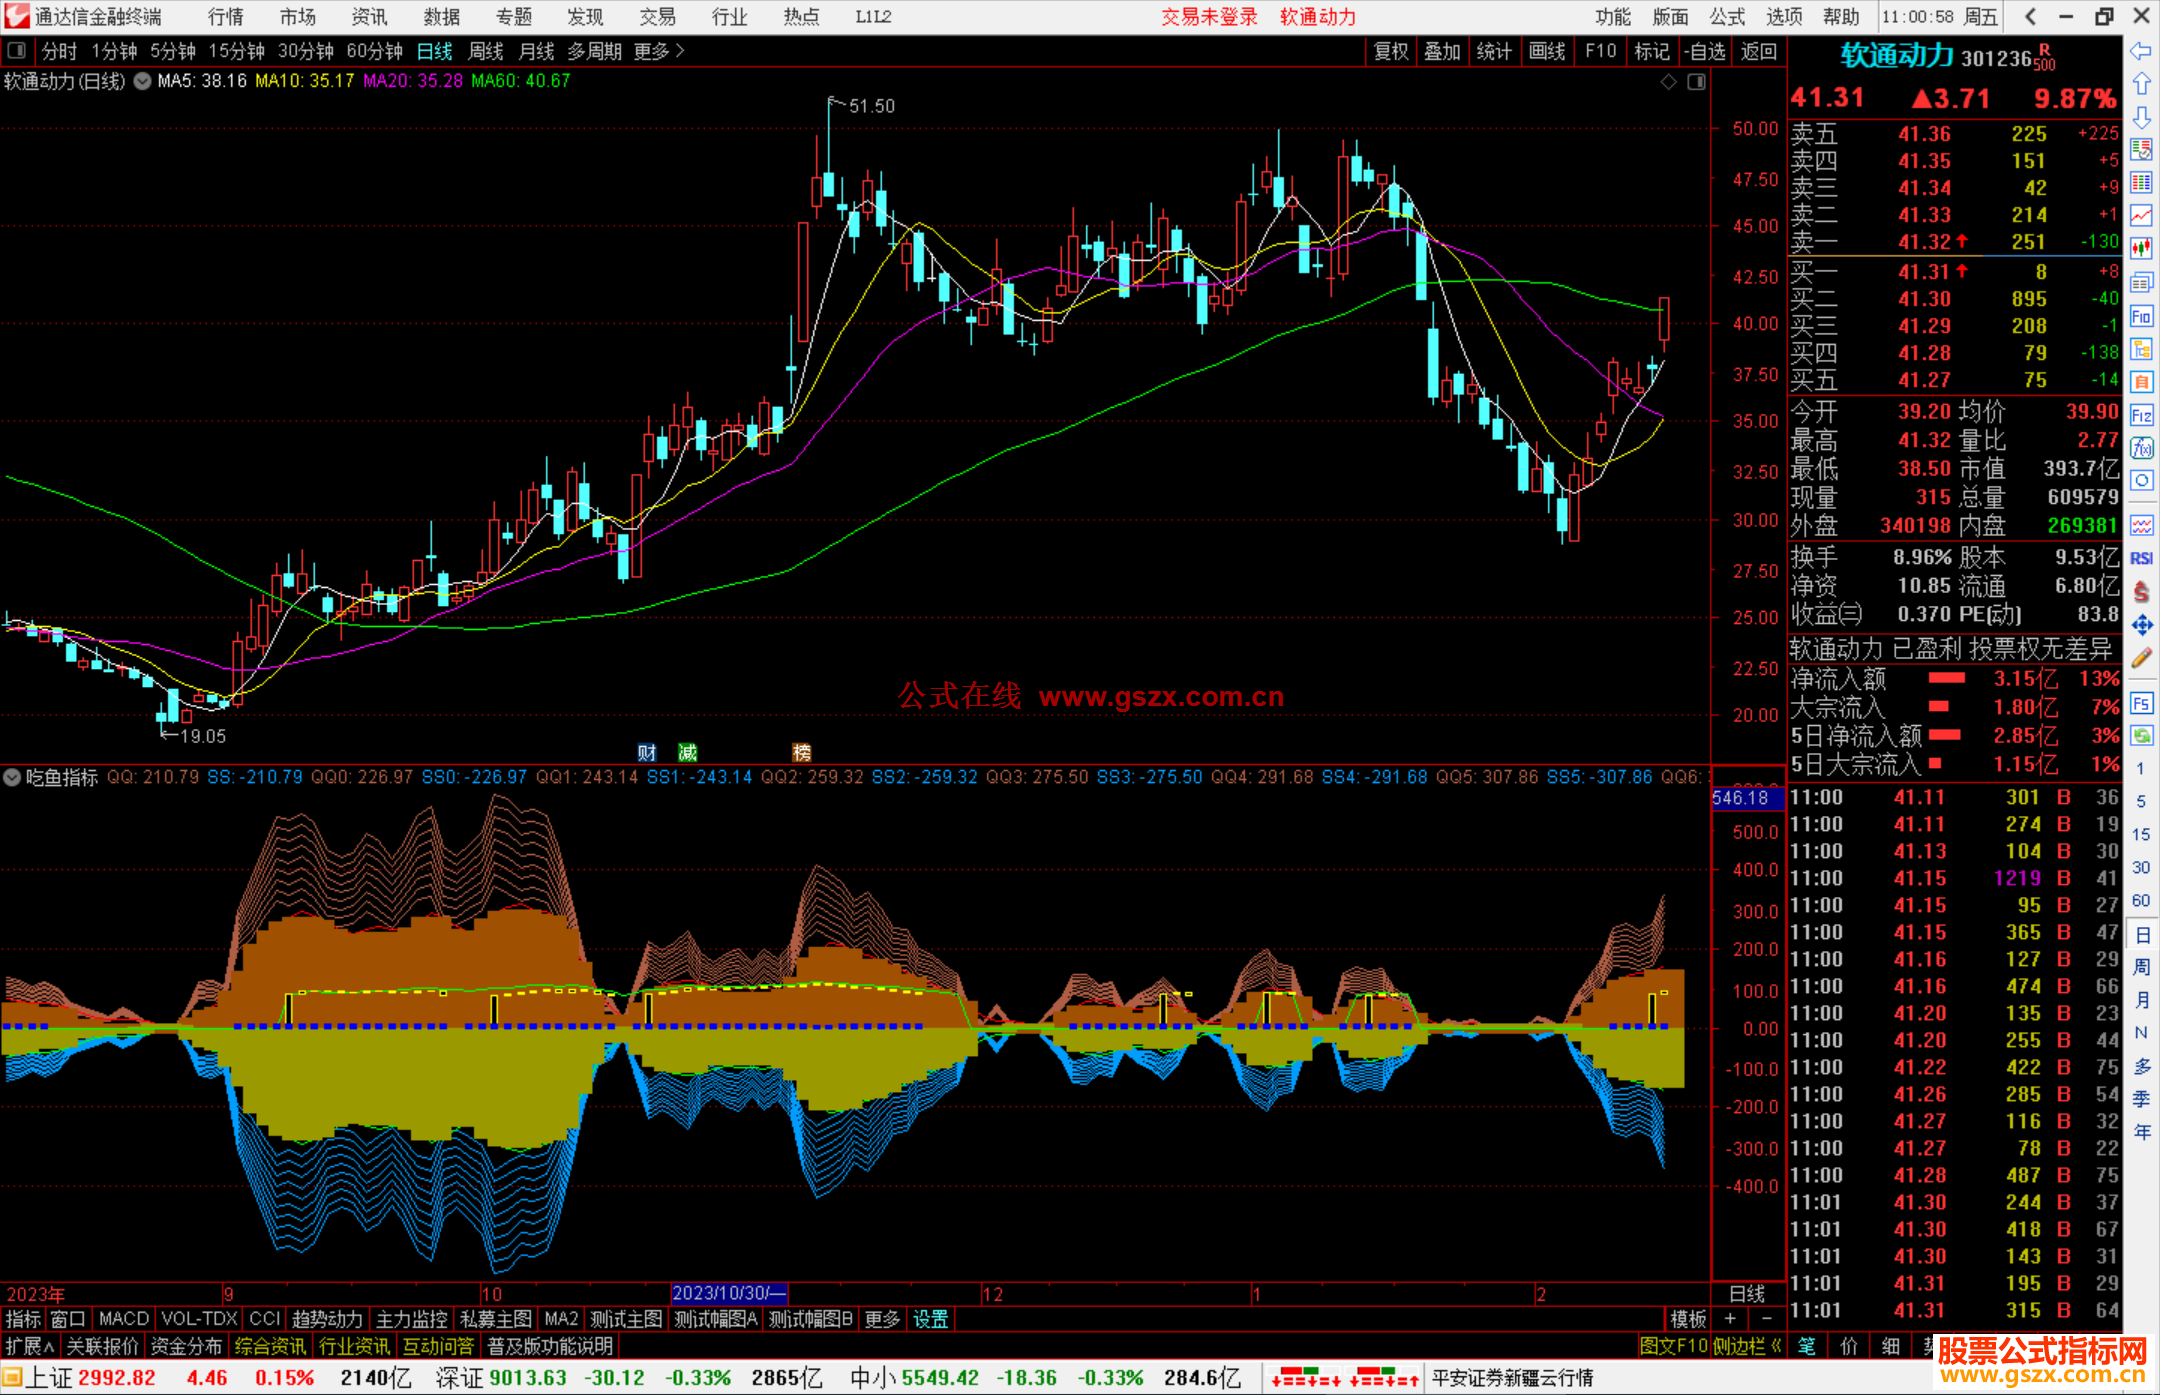Select the pencil drawing tool icon
This screenshot has width=2160, height=1395.
(x=2141, y=658)
